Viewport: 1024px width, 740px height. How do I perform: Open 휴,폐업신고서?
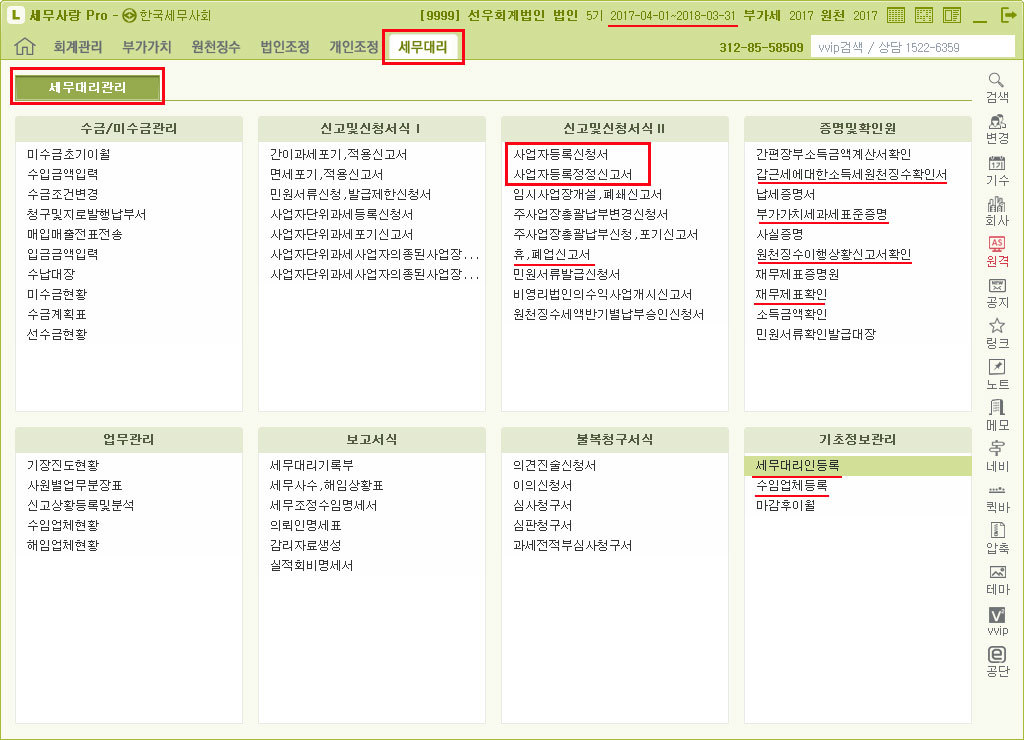click(552, 254)
